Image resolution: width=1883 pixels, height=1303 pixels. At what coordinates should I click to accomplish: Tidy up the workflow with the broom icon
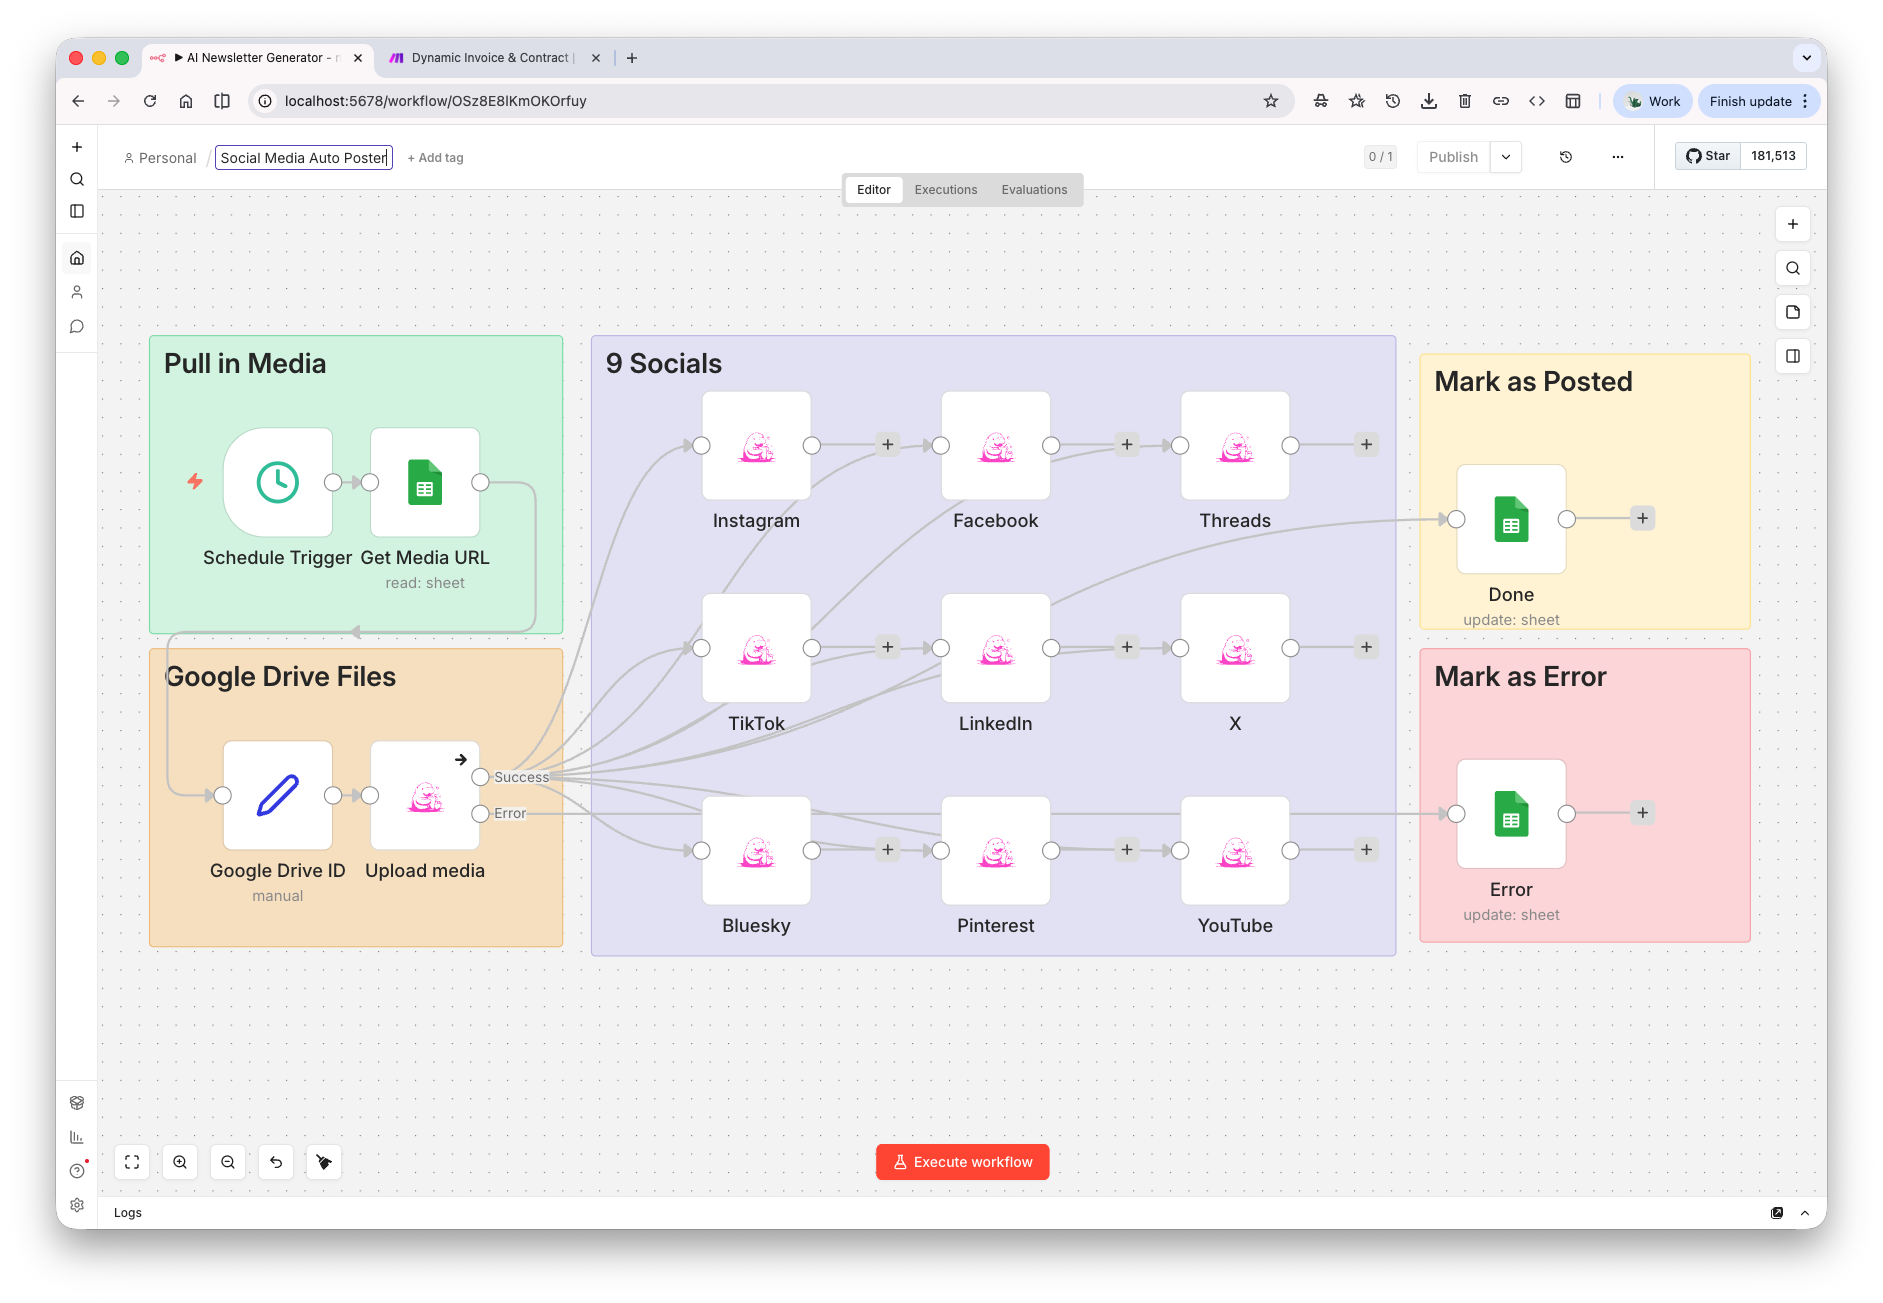324,1162
